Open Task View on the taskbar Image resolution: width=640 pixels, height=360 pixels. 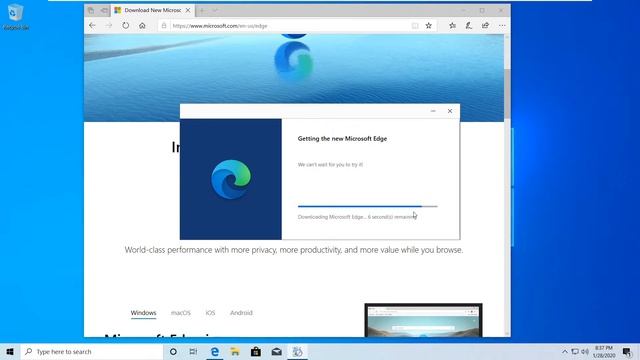[x=193, y=352]
